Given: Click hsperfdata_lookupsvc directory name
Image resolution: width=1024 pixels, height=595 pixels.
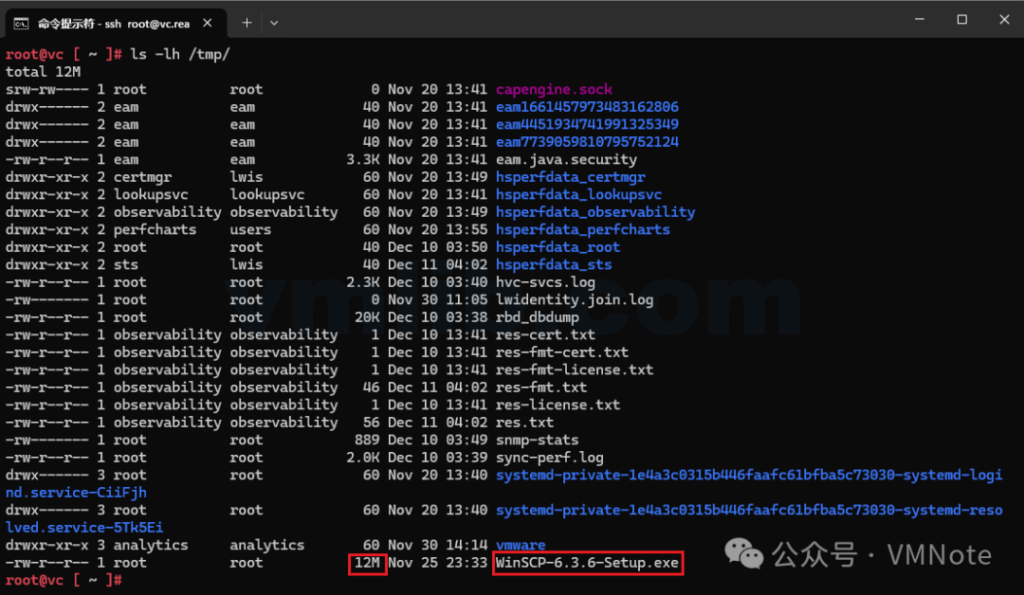Looking at the screenshot, I should [579, 195].
